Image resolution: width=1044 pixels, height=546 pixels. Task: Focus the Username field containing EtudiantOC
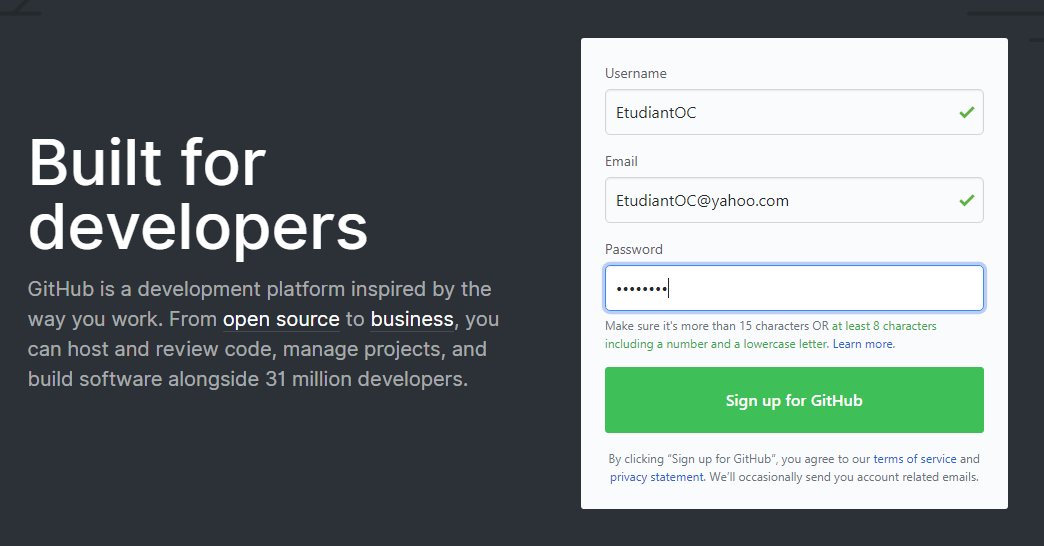click(x=794, y=112)
